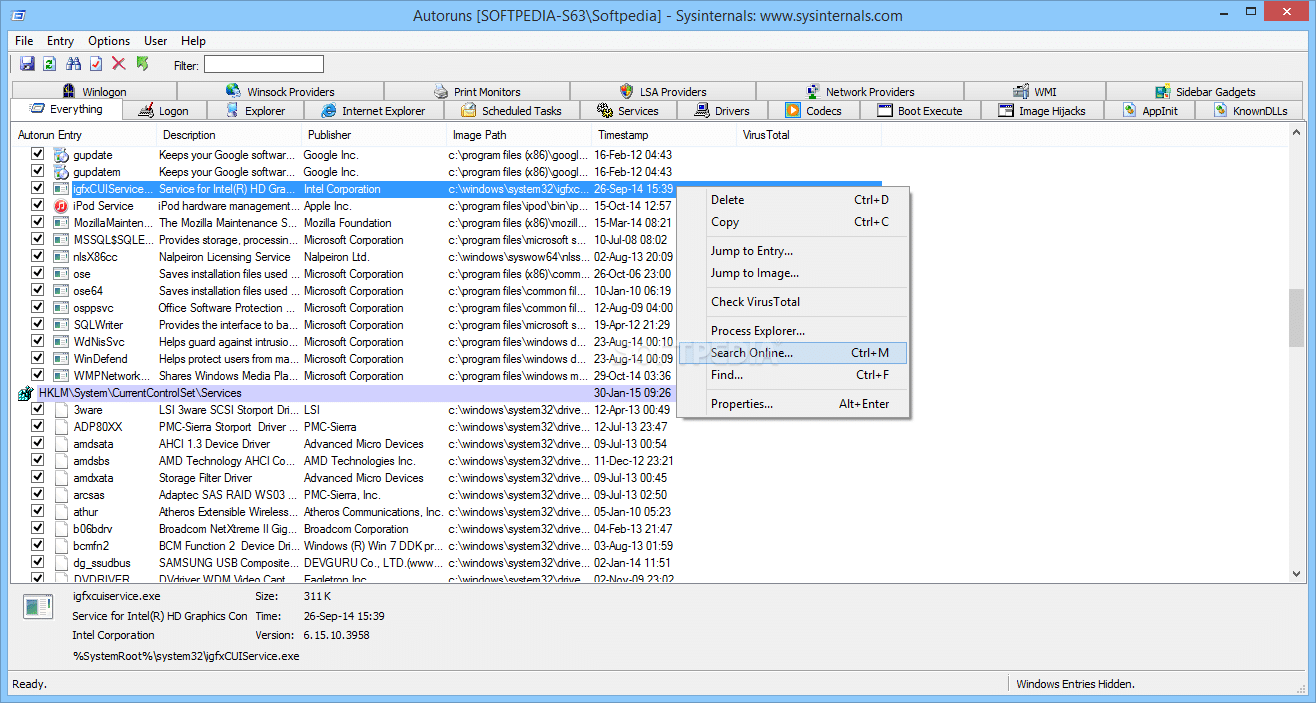Viewport: 1316px width, 703px height.
Task: Open the Winlogon tab
Action: pyautogui.click(x=94, y=91)
